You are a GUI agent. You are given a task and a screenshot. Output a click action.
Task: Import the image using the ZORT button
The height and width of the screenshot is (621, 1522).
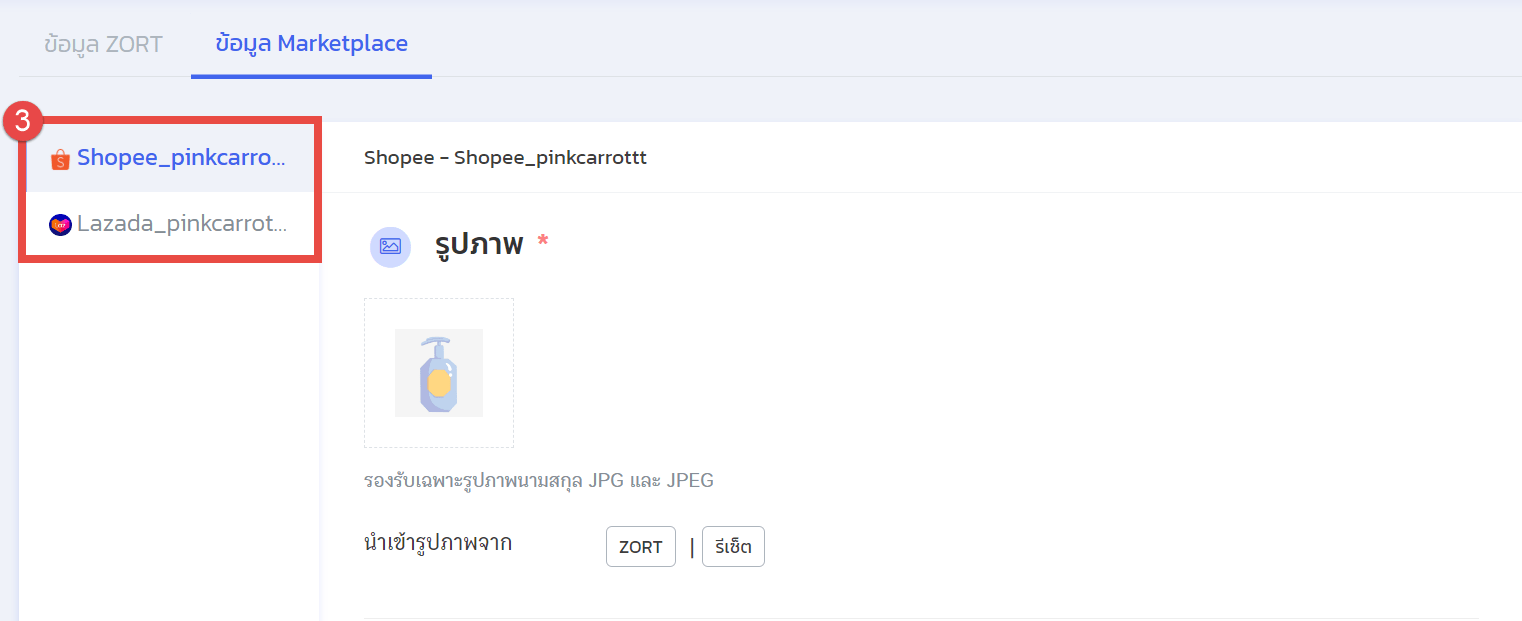(x=641, y=547)
